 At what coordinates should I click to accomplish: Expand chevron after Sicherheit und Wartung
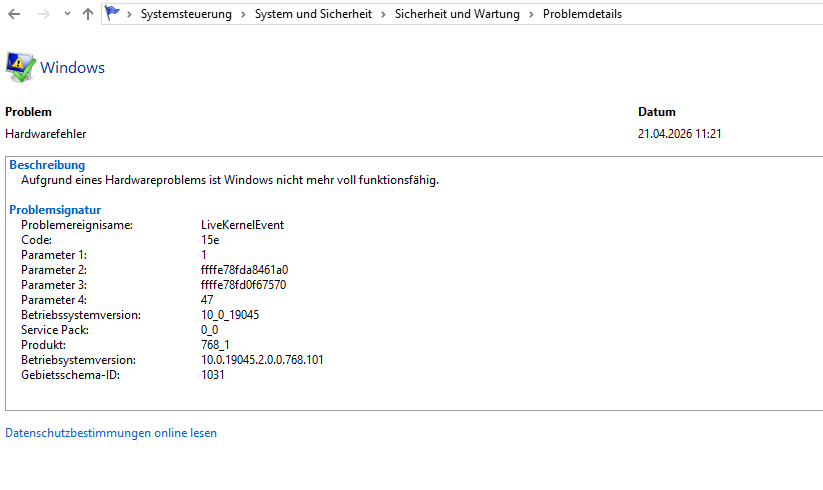[x=531, y=14]
